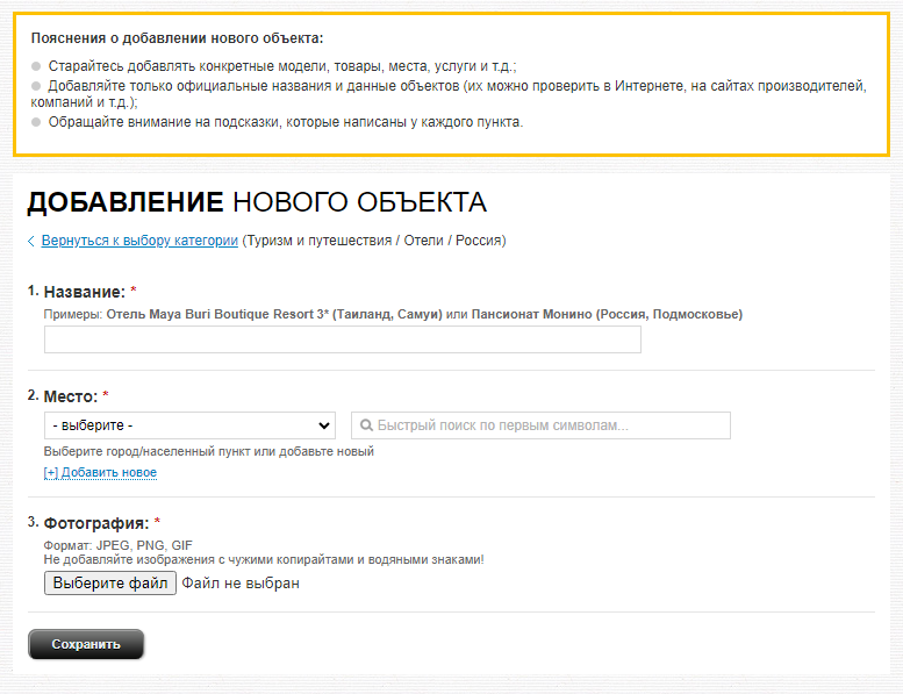Click the red asterisk next to Место
904x694 pixels.
point(105,397)
